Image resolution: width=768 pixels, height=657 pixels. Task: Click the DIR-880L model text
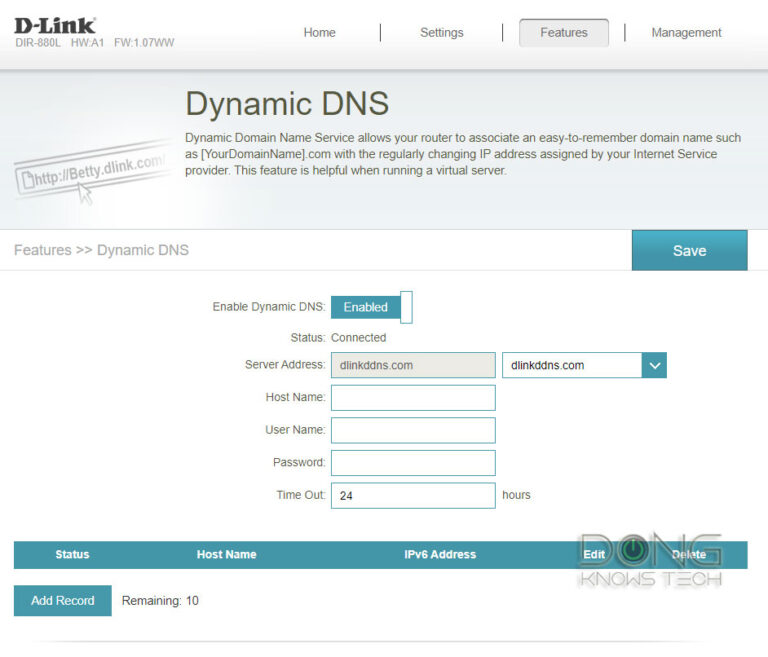(x=38, y=43)
